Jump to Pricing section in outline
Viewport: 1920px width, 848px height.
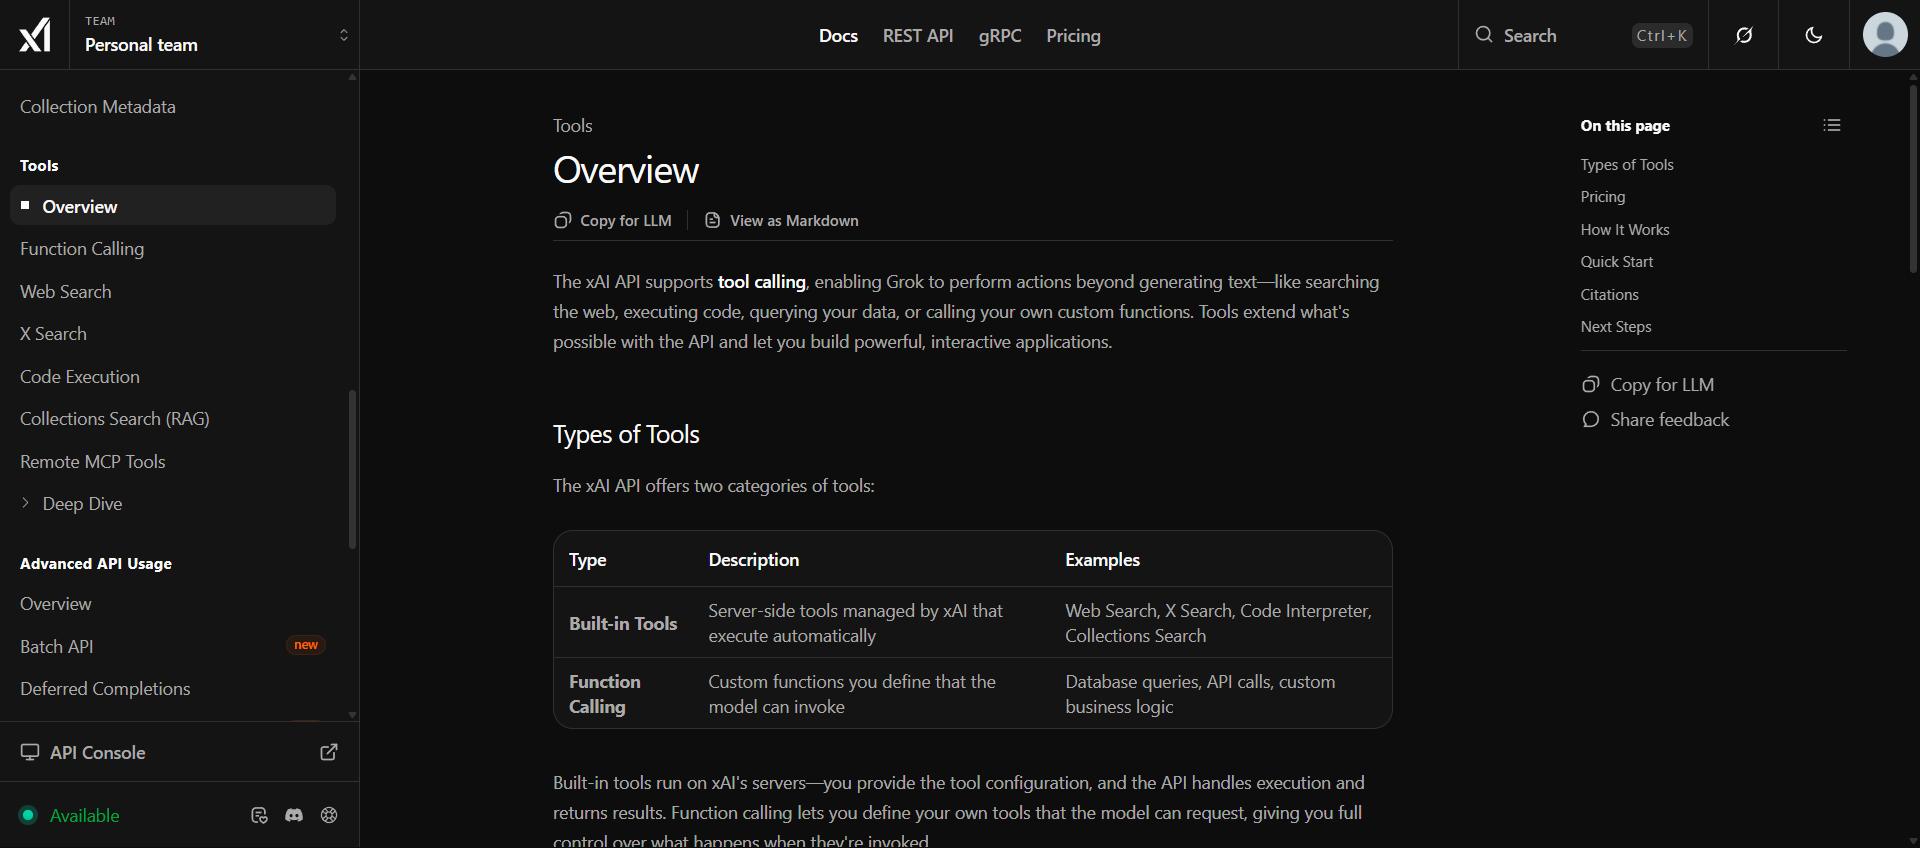pyautogui.click(x=1603, y=197)
